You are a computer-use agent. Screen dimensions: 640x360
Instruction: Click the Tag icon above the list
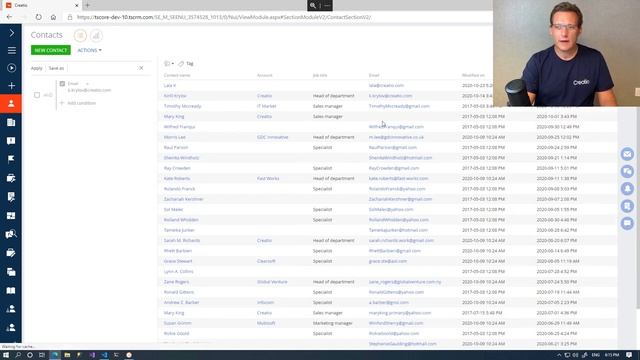point(186,64)
